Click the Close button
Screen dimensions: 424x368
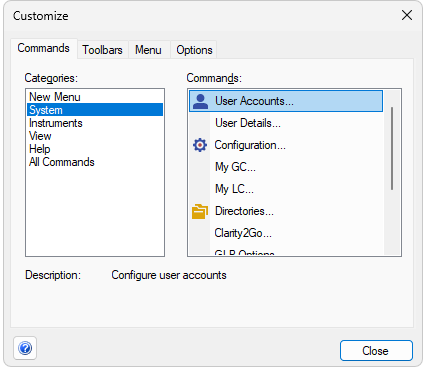click(376, 351)
